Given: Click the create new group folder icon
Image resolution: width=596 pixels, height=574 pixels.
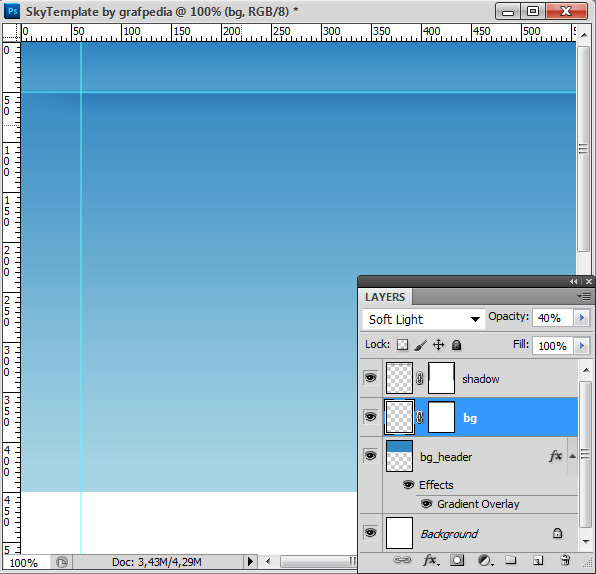Looking at the screenshot, I should [510, 560].
